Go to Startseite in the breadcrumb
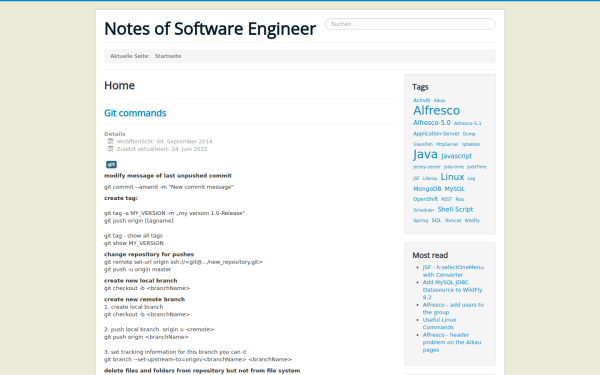This screenshot has height=375, width=600. (168, 56)
